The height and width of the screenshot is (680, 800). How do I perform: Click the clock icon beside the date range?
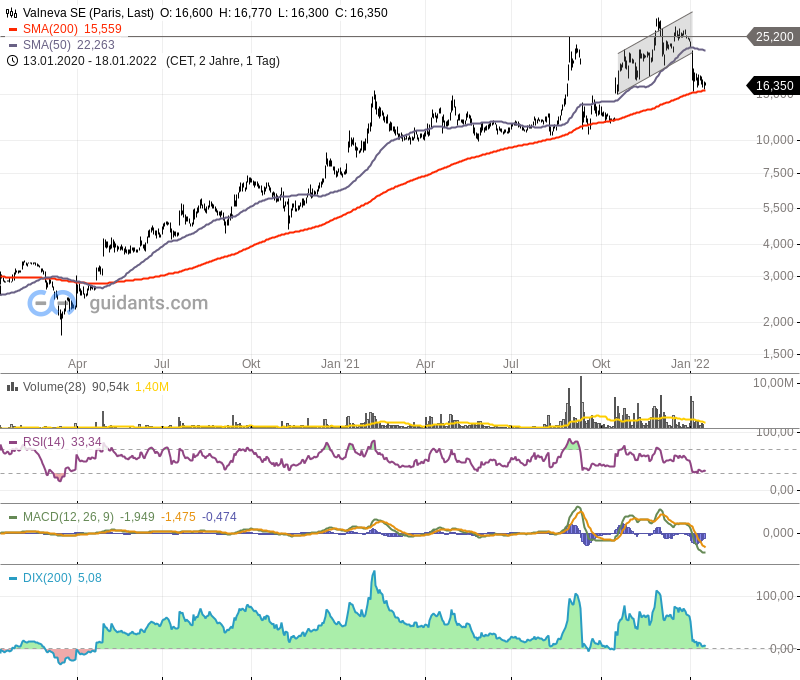click(12, 61)
